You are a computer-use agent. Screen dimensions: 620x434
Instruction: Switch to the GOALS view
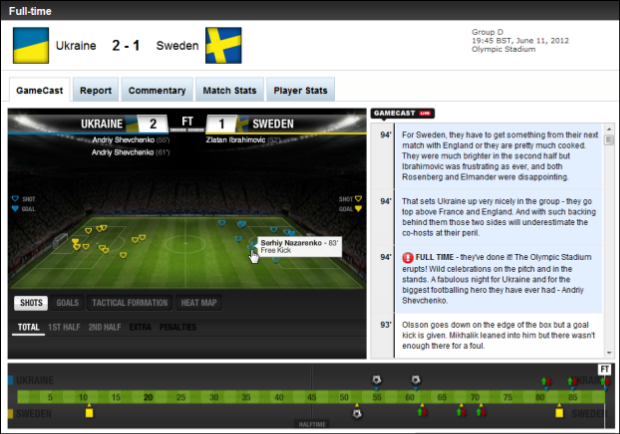click(68, 303)
